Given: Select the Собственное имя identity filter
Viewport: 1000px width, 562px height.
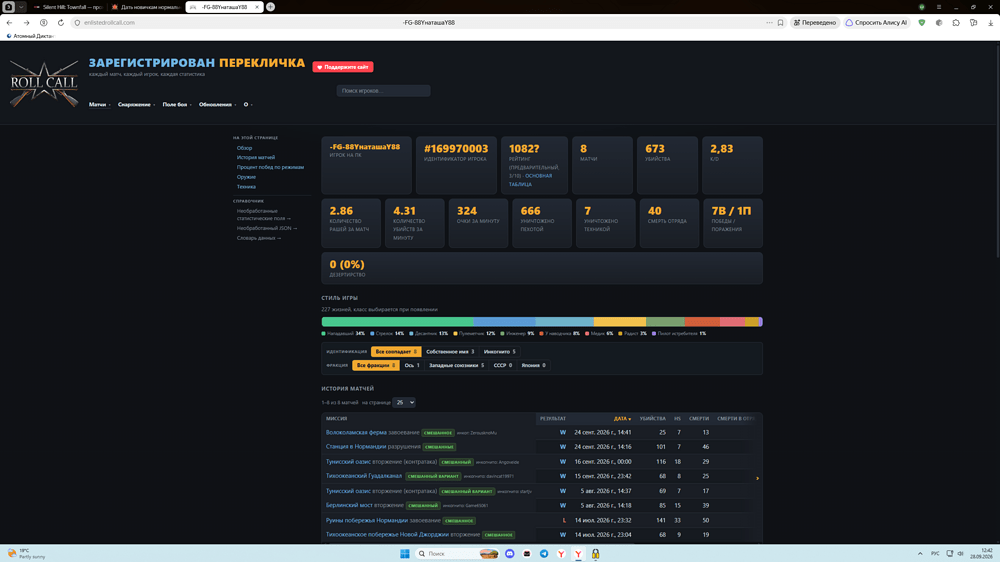Looking at the screenshot, I should [450, 351].
